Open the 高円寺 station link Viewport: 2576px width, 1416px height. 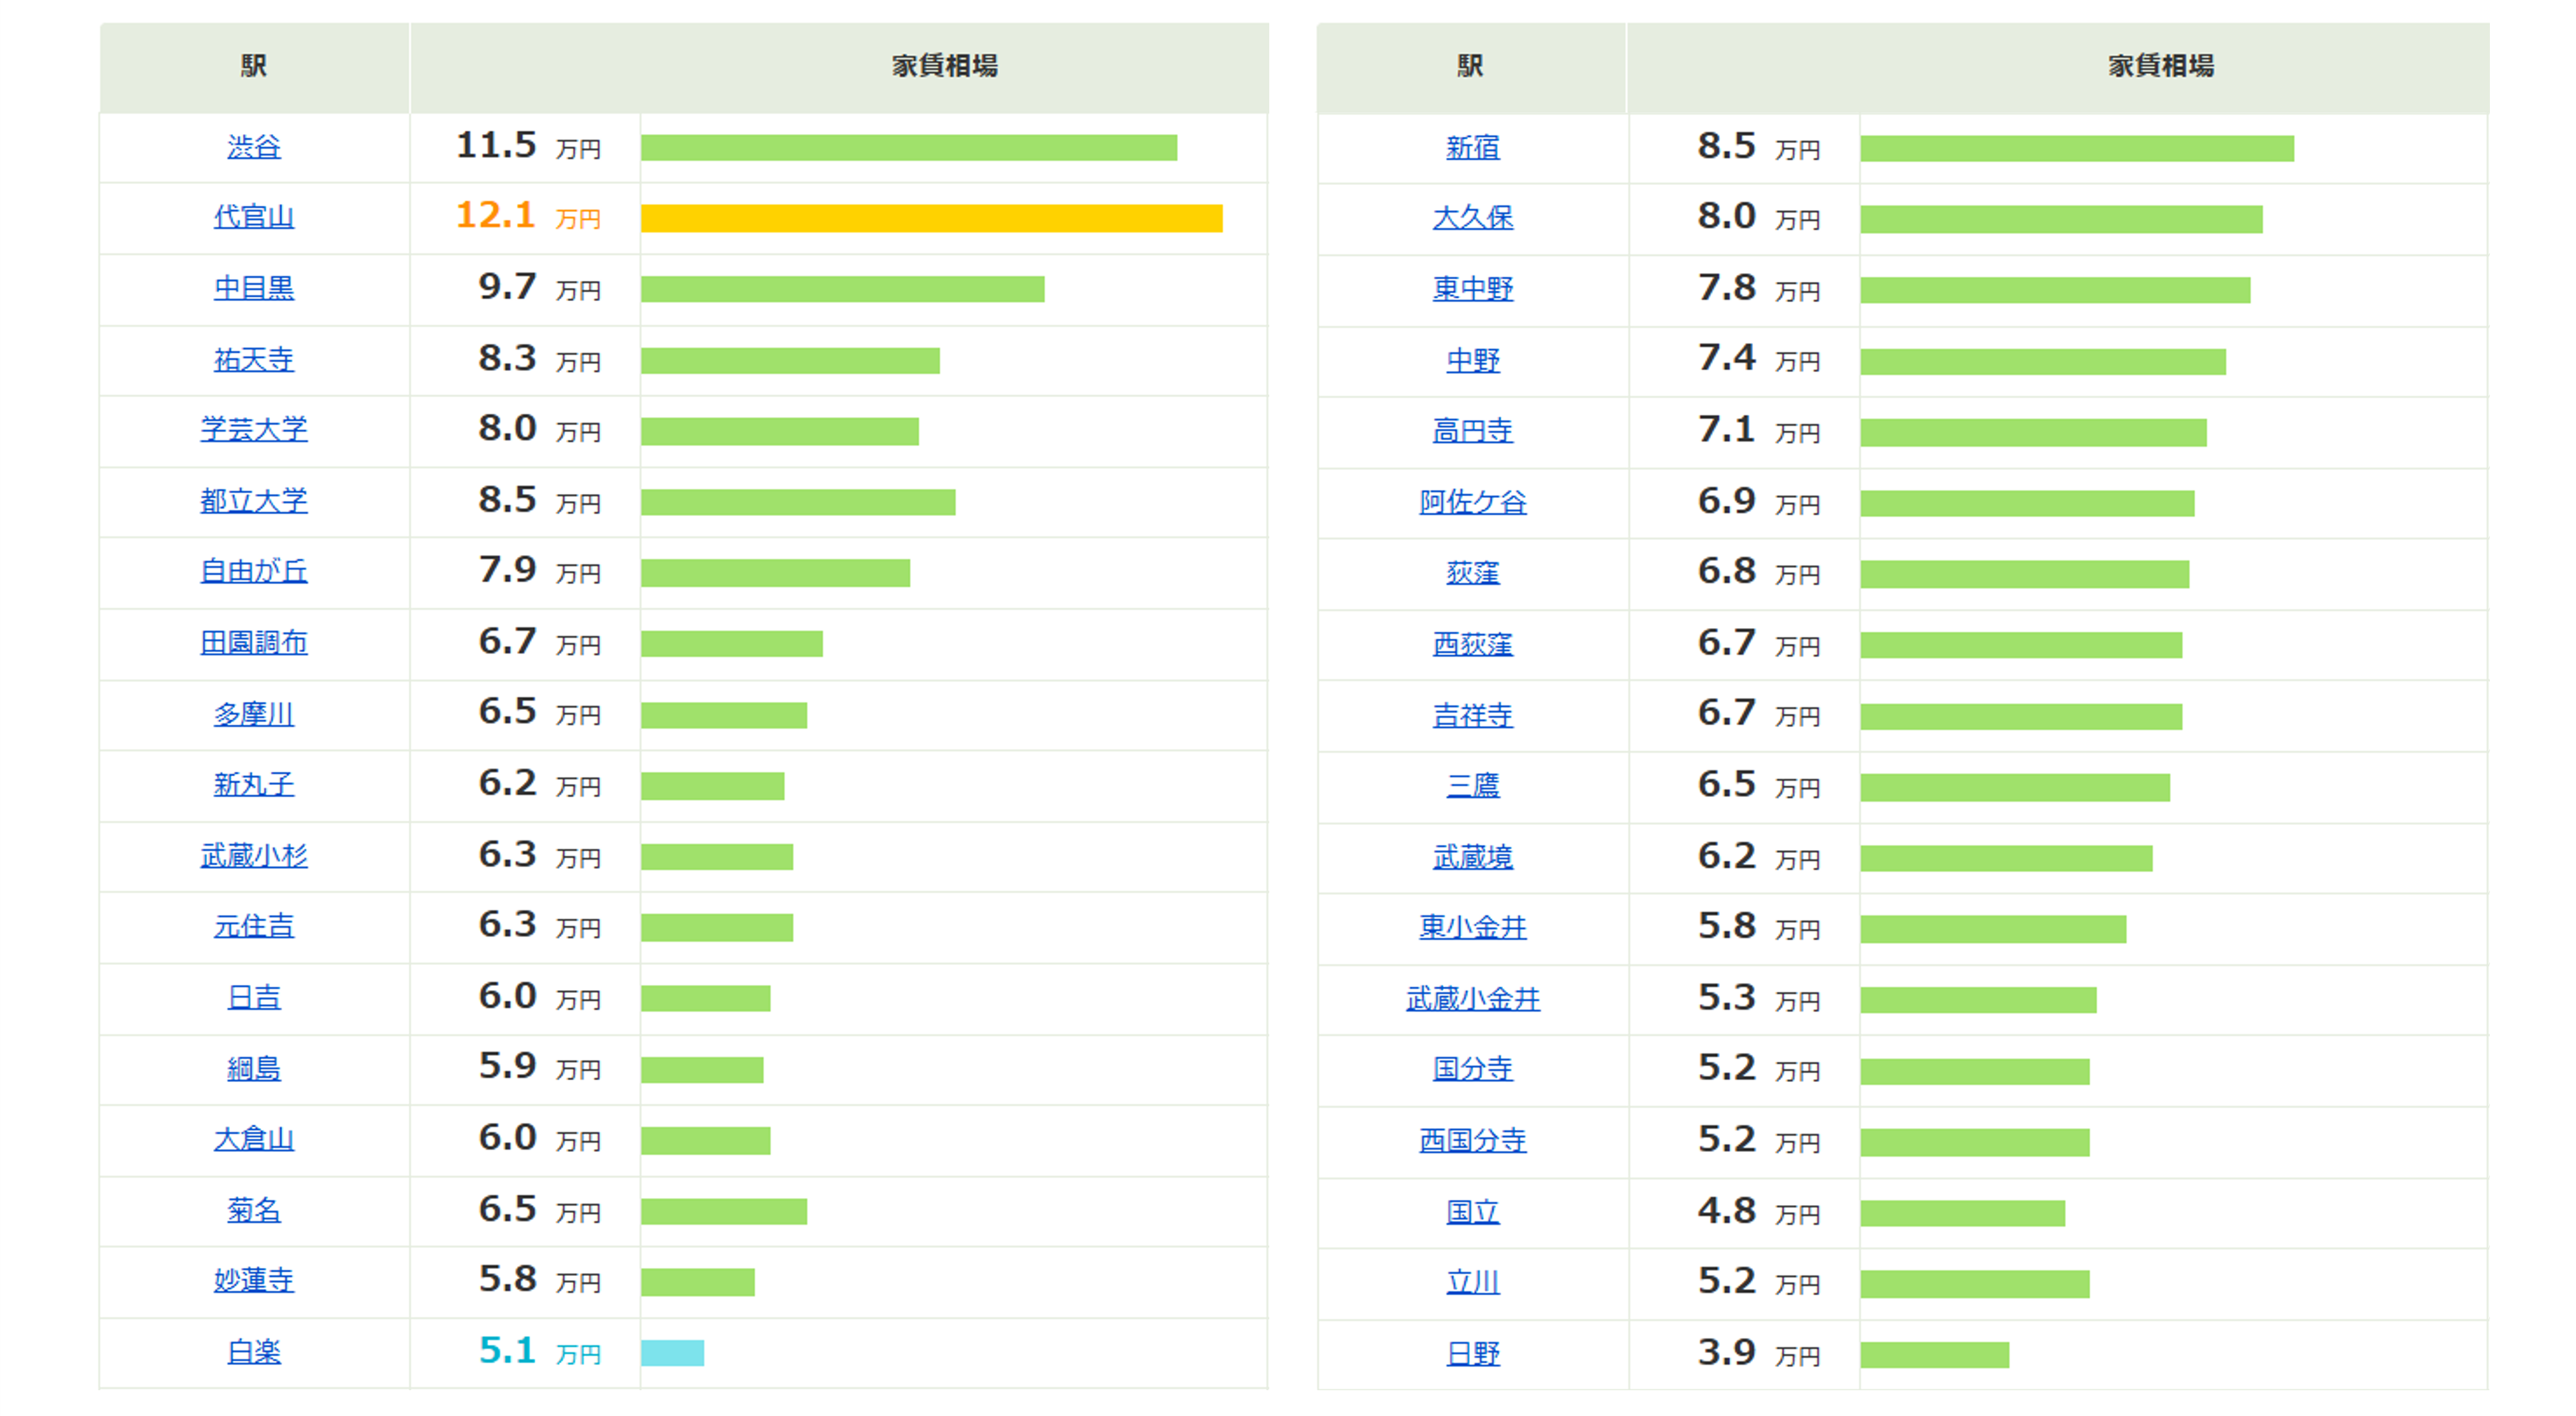1473,431
